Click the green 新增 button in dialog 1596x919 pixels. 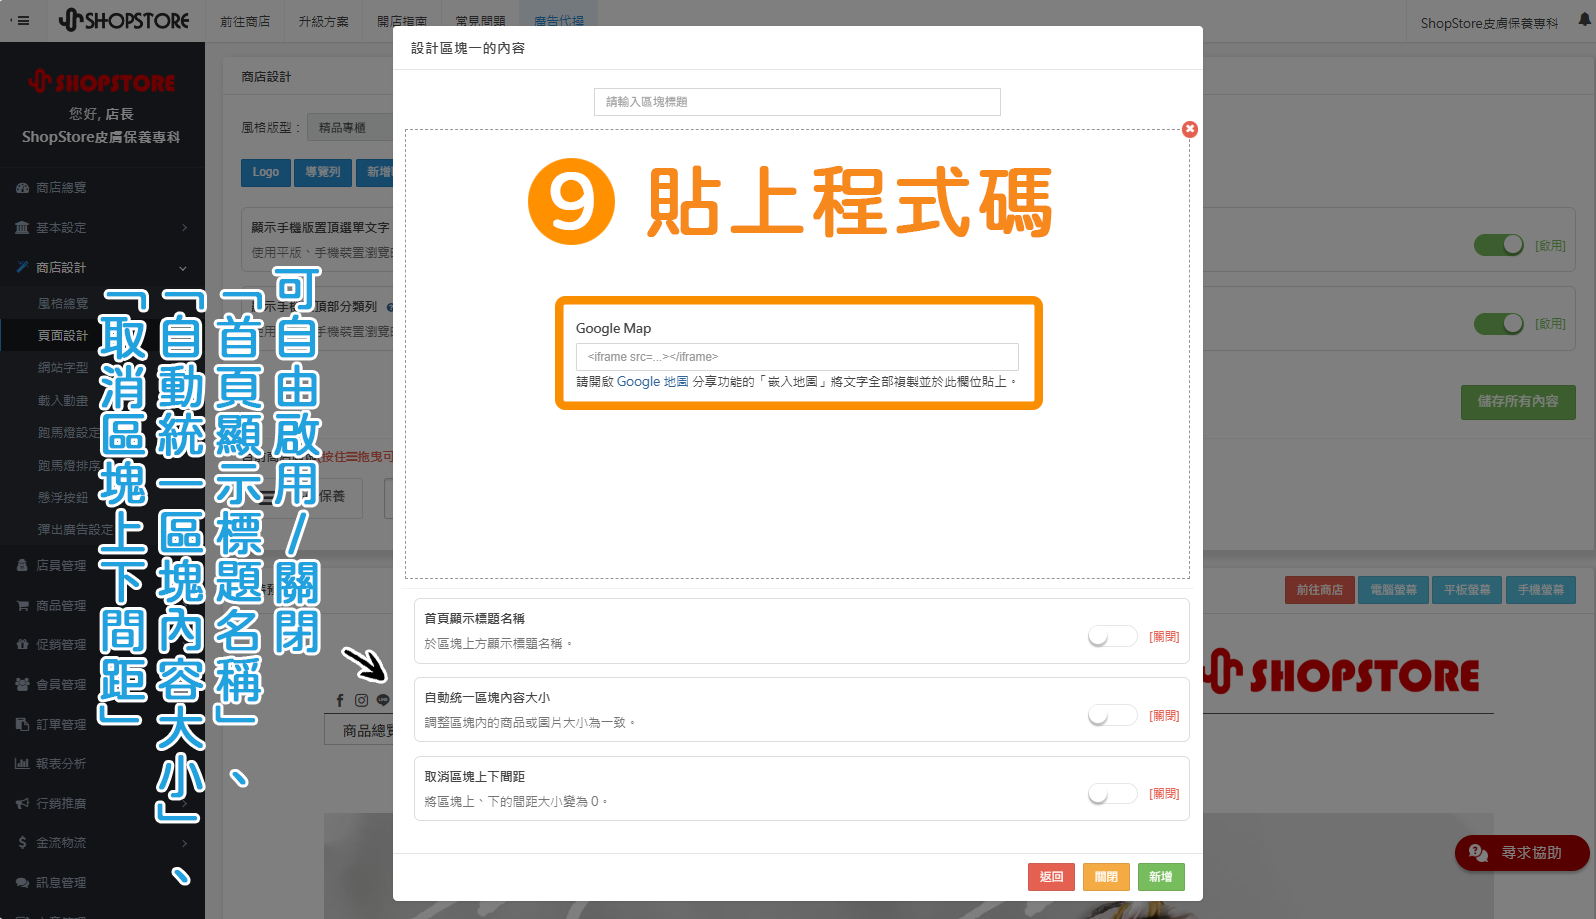point(1160,877)
